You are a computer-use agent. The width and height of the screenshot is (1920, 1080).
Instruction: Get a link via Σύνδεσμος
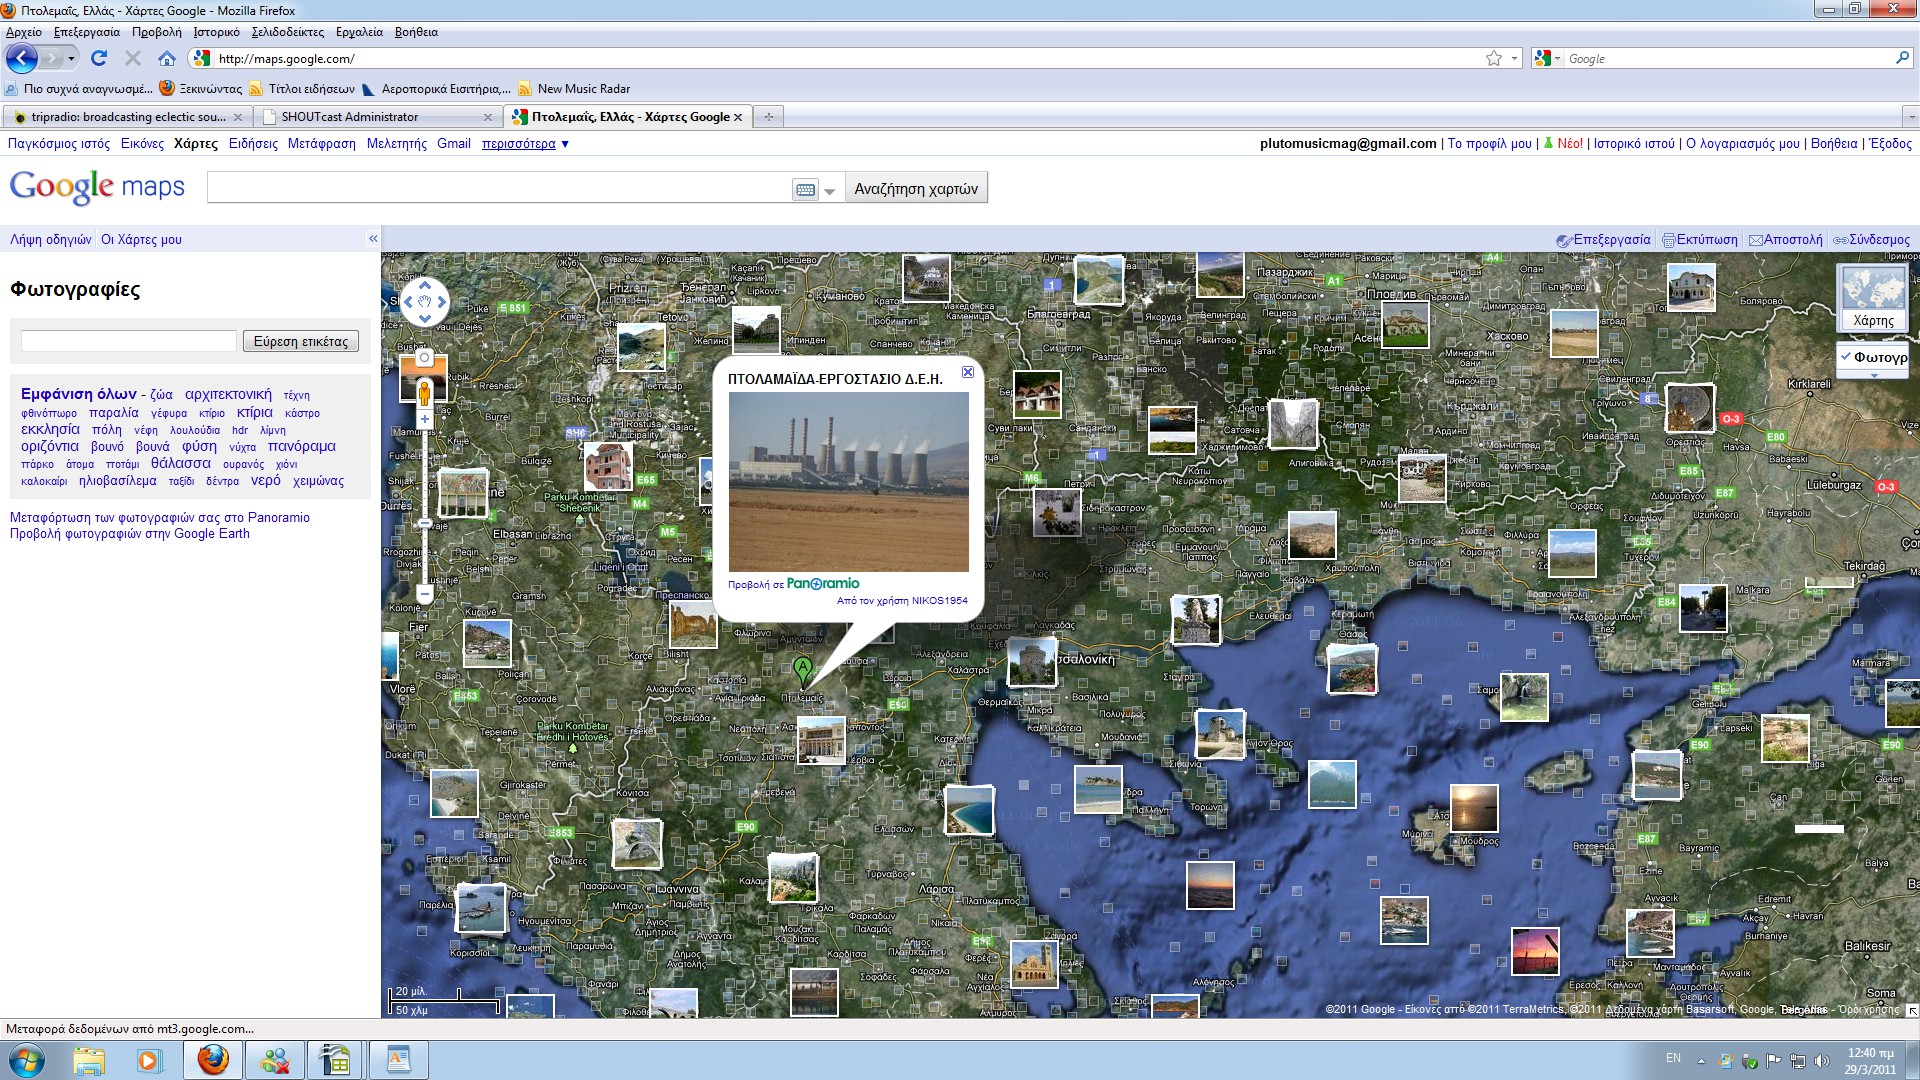click(1871, 240)
